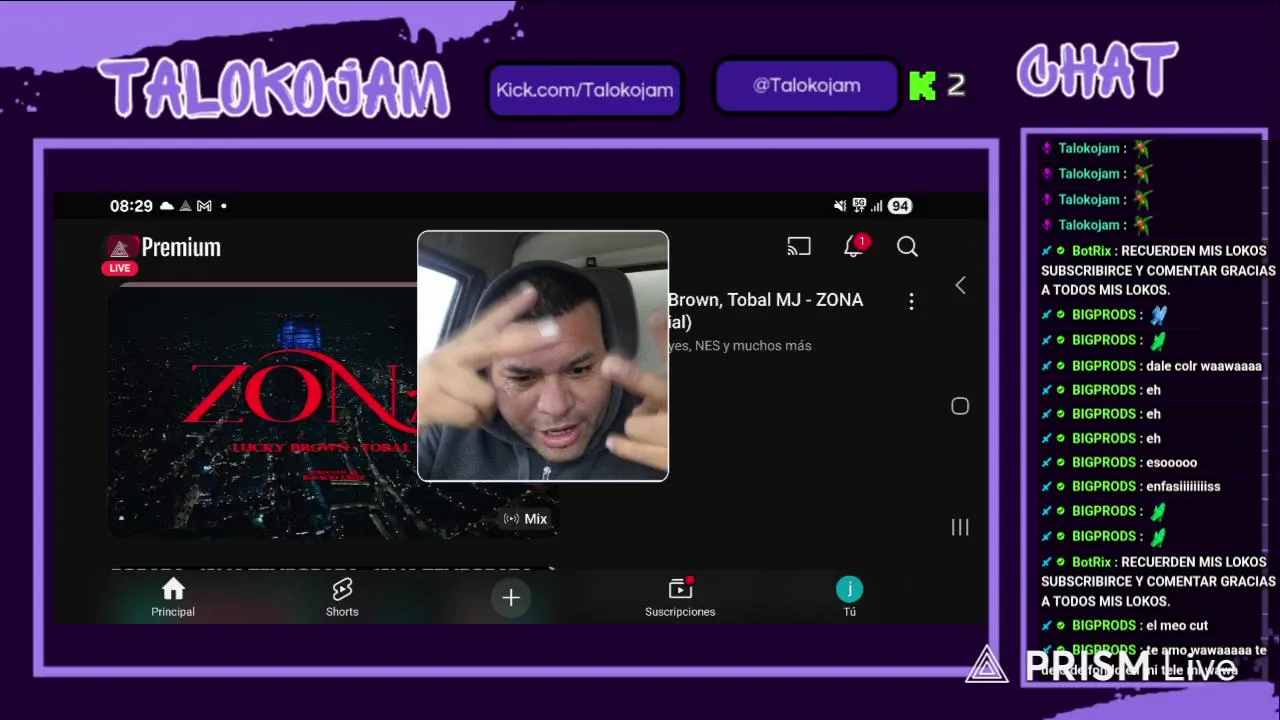Tap the battery 94 indicator
Viewport: 1280px width, 720px height.
pyautogui.click(x=900, y=206)
